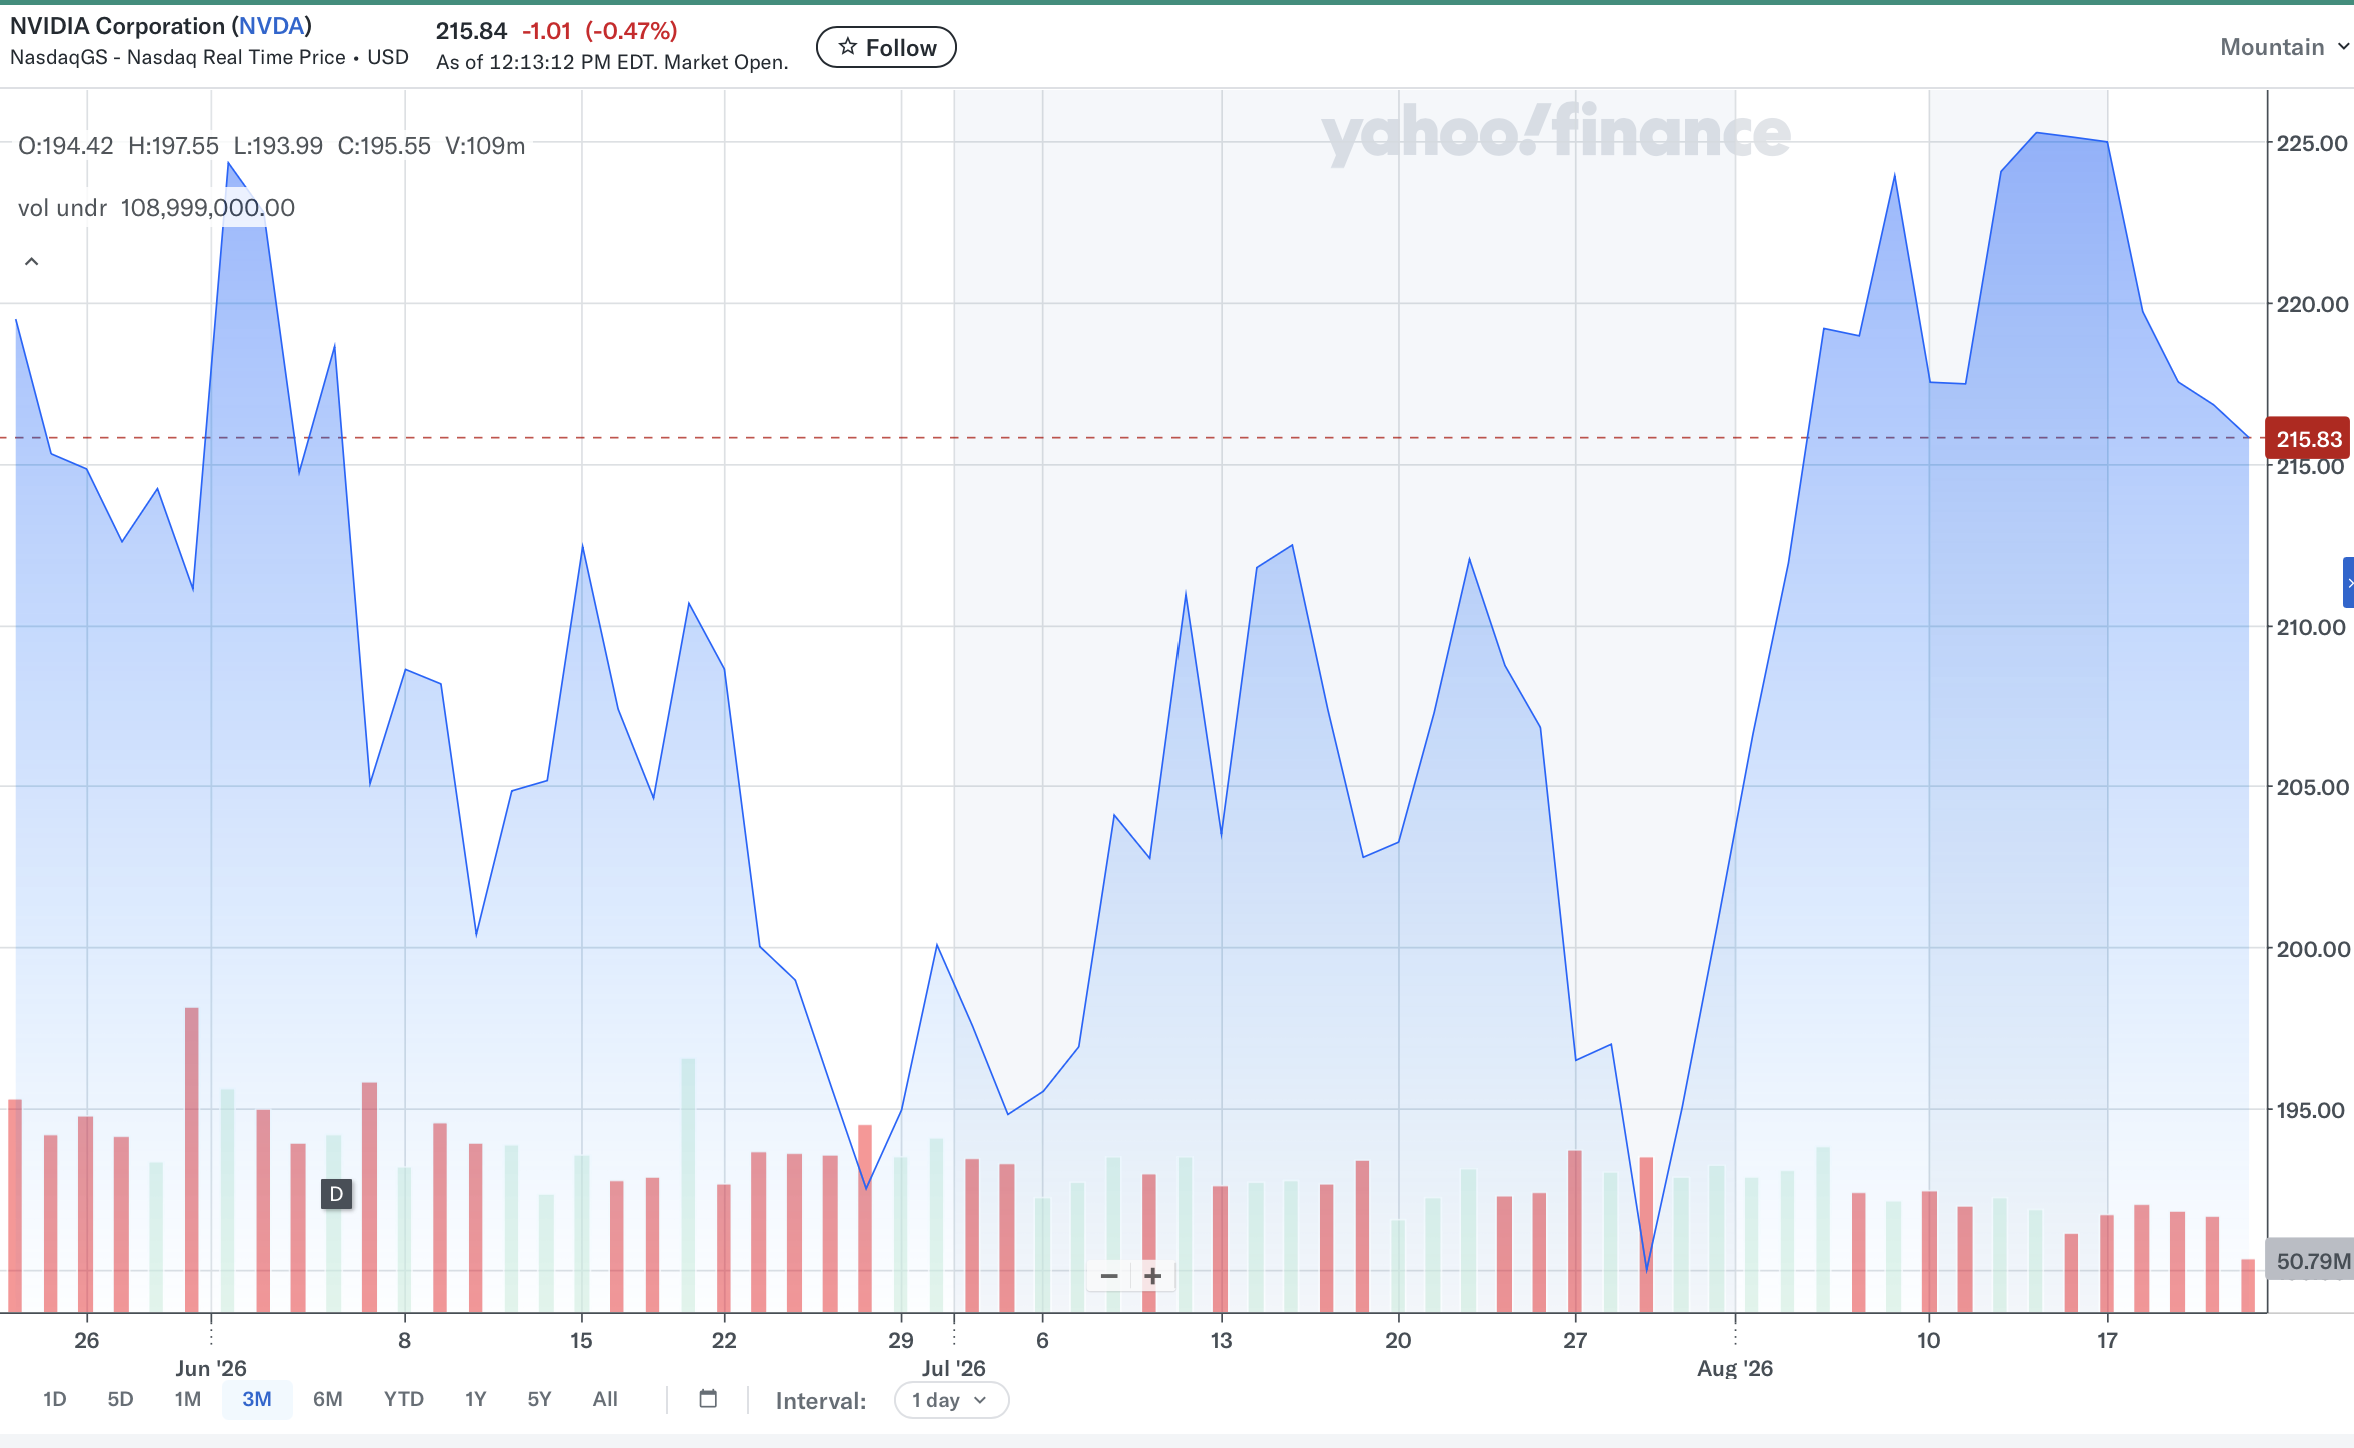Select the 3M range tab
The height and width of the screenshot is (1448, 2354).
(x=257, y=1399)
